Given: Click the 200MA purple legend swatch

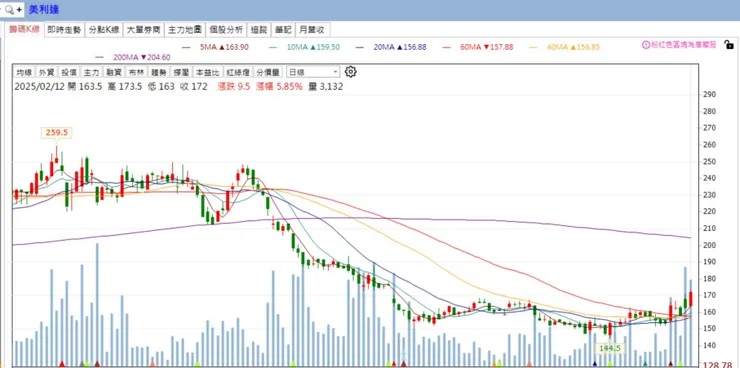Looking at the screenshot, I should (x=99, y=58).
